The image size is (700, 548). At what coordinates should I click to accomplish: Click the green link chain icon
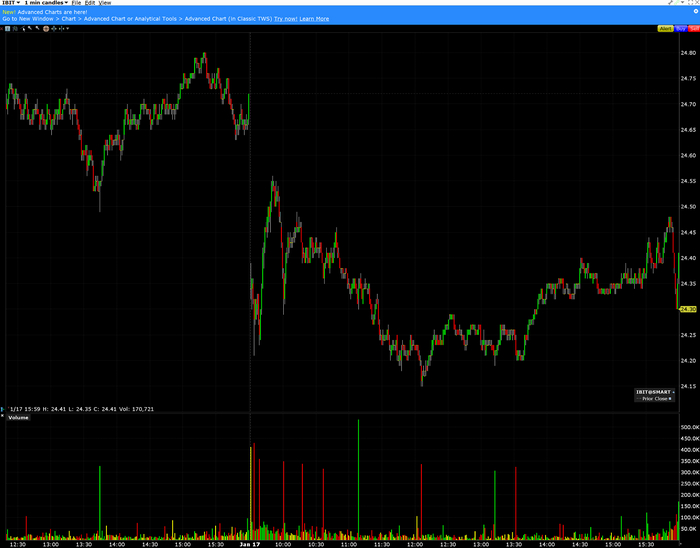(x=677, y=2)
